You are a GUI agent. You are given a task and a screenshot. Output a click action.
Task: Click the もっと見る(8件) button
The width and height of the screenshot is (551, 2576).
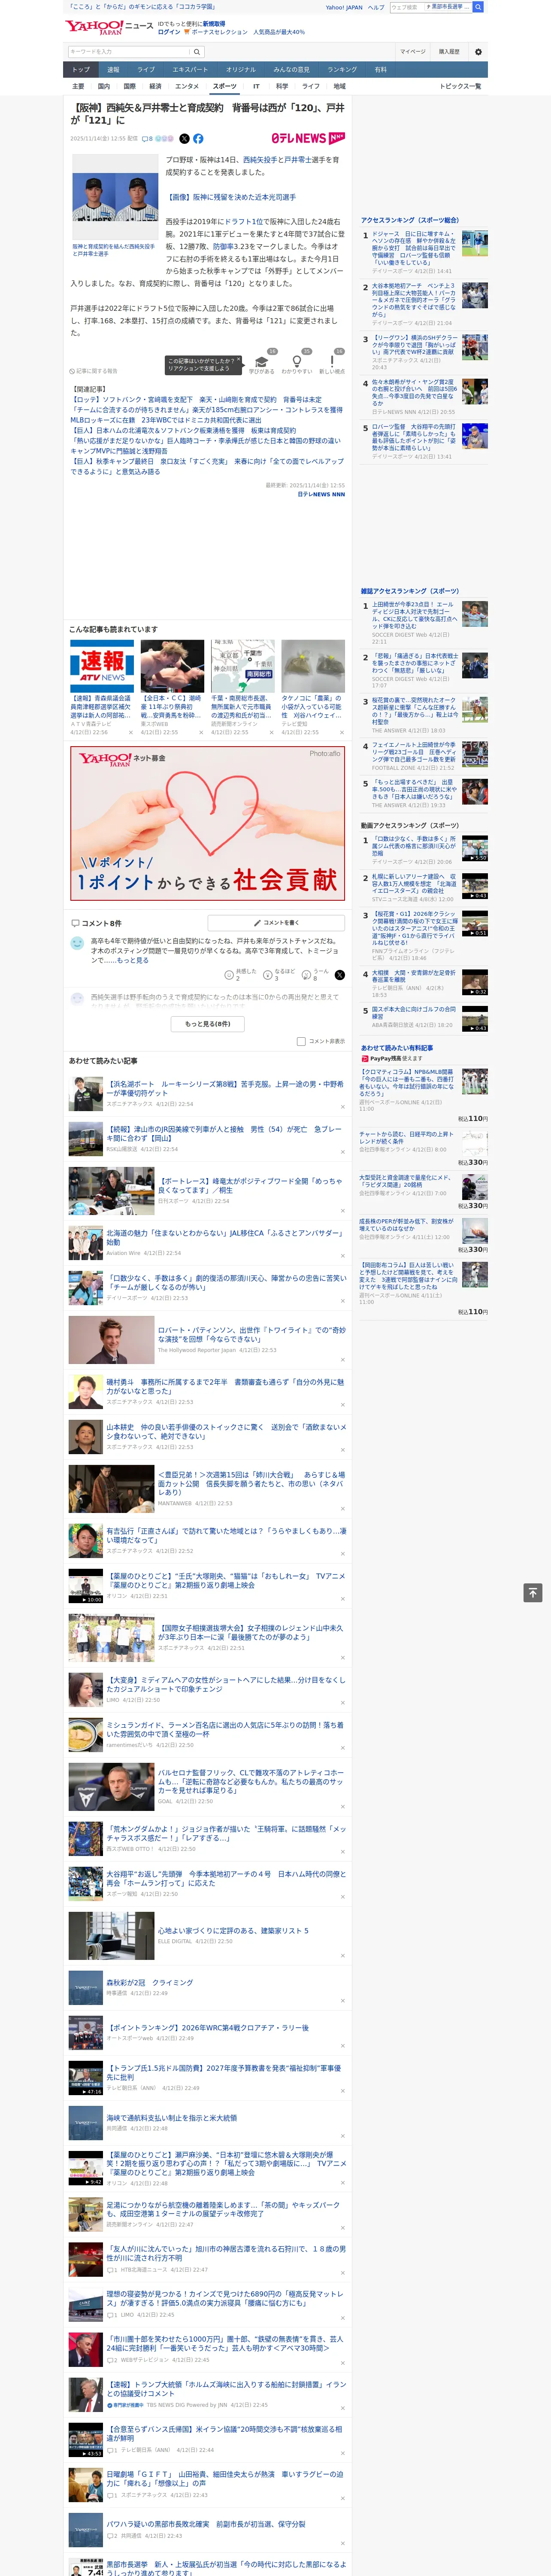208,1024
